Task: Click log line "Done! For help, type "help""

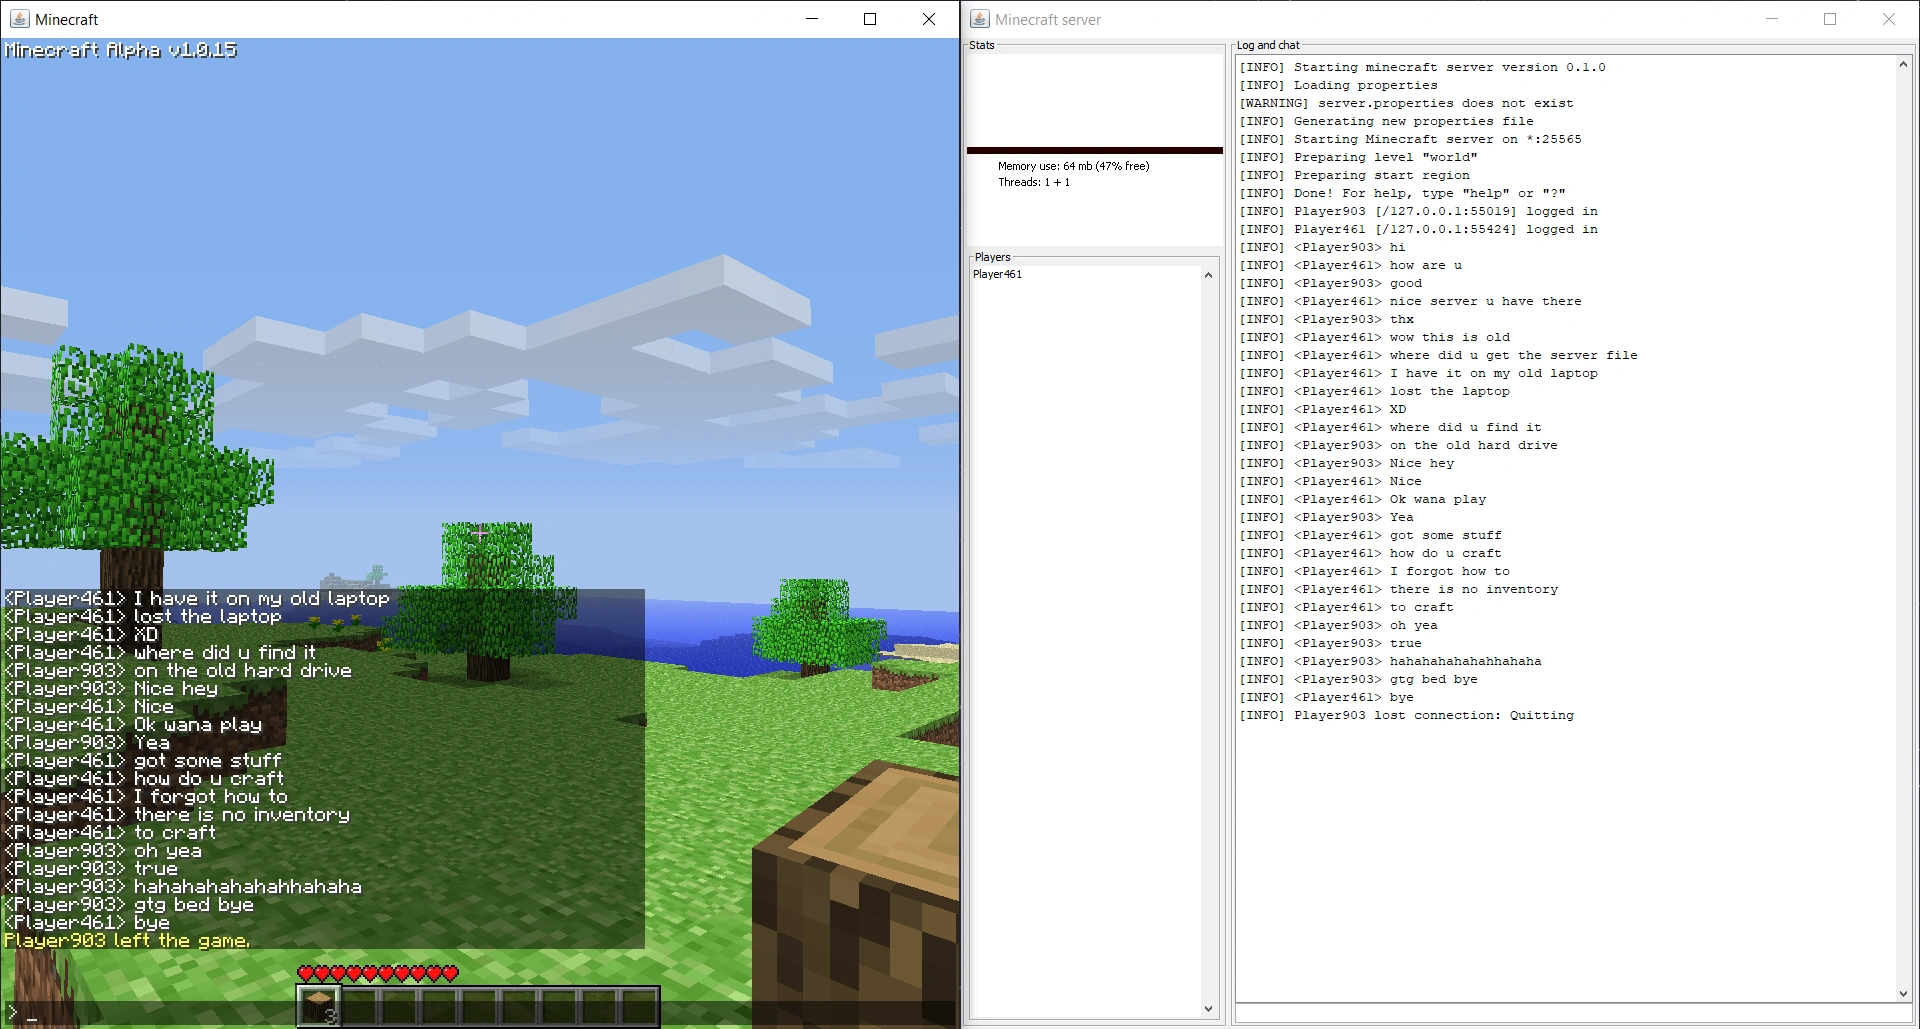Action: [x=1403, y=193]
